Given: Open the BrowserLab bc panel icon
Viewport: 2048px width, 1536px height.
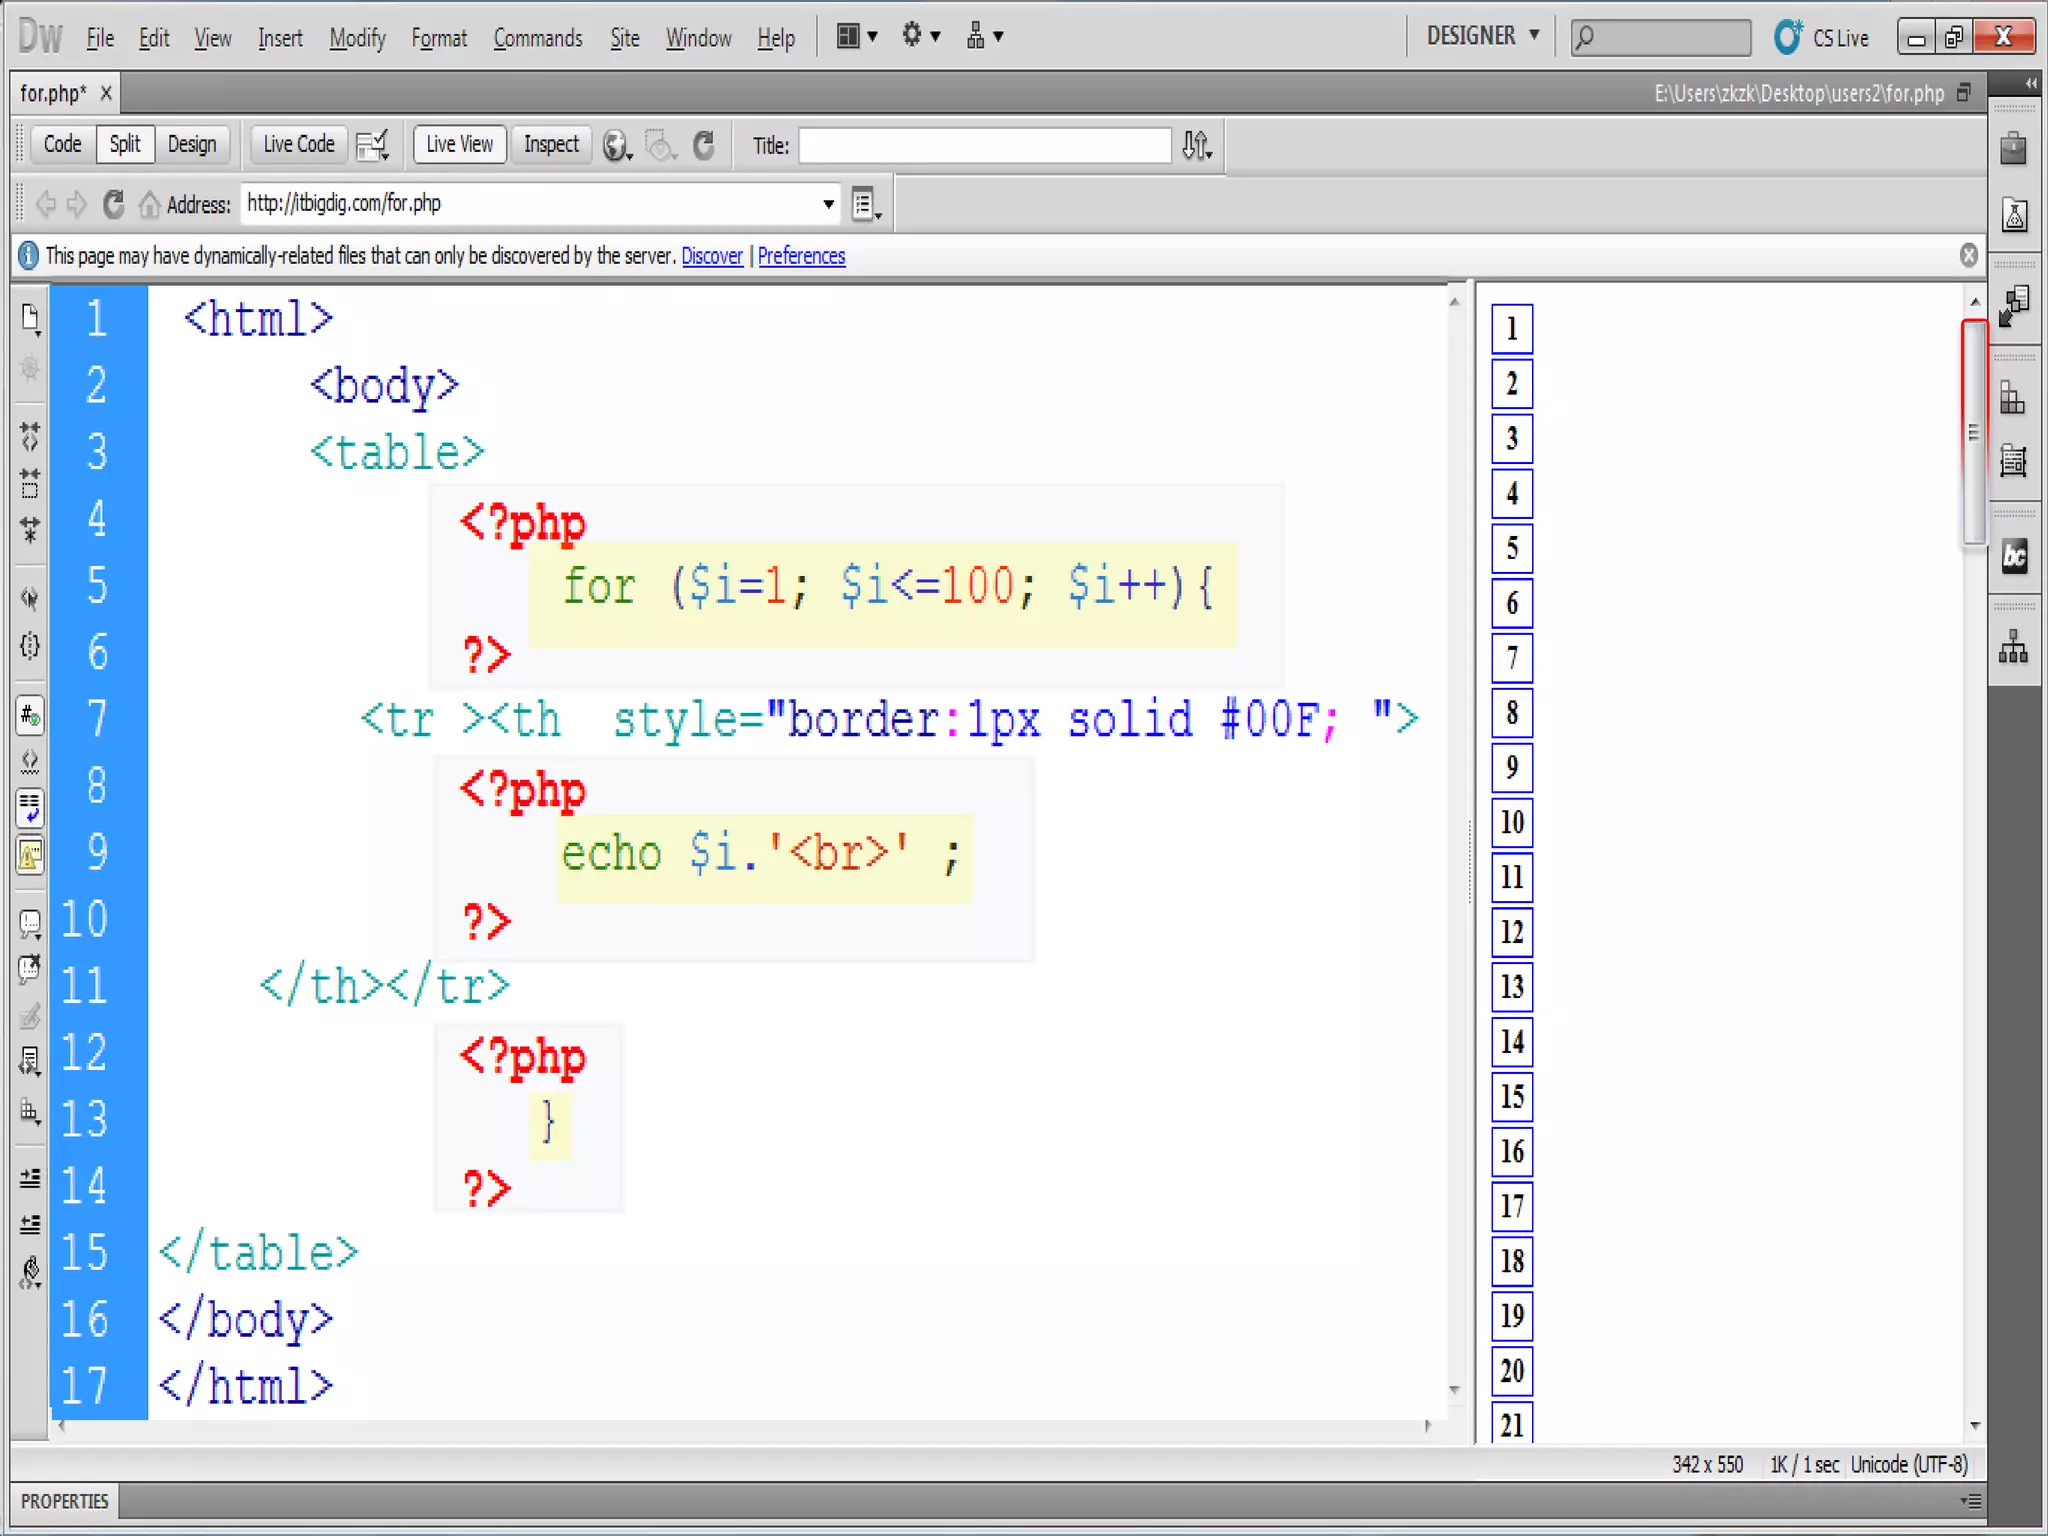Looking at the screenshot, I should tap(2014, 556).
